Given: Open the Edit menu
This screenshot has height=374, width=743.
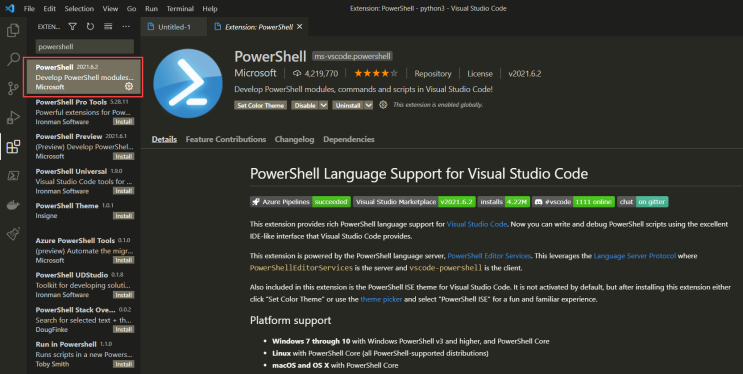Looking at the screenshot, I should [49, 9].
